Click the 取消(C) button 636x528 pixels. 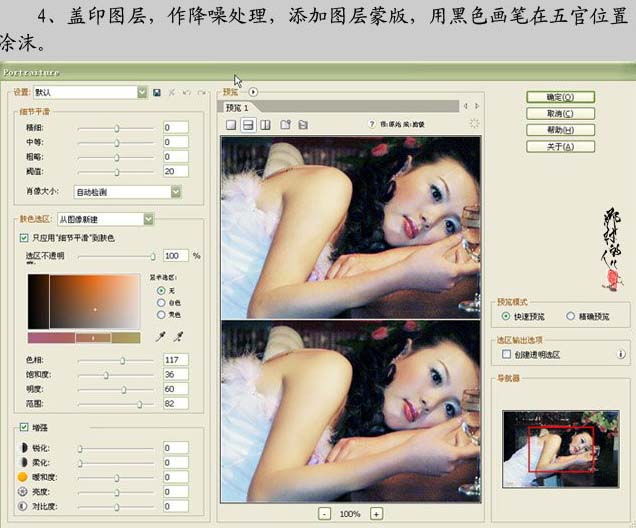pos(560,114)
